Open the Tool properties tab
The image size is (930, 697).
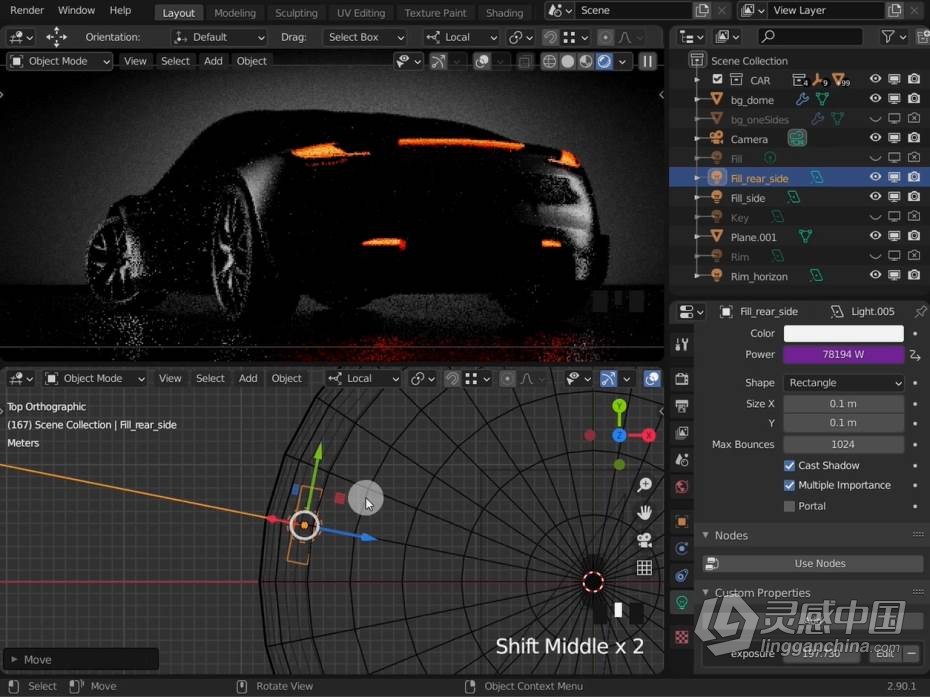point(681,345)
